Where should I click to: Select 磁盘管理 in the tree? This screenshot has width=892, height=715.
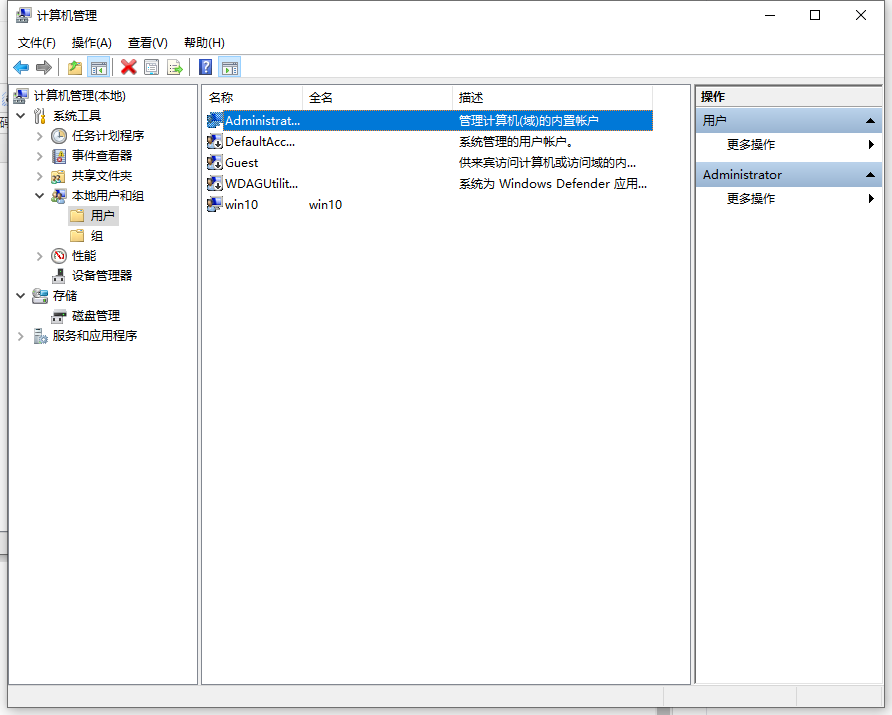[95, 316]
